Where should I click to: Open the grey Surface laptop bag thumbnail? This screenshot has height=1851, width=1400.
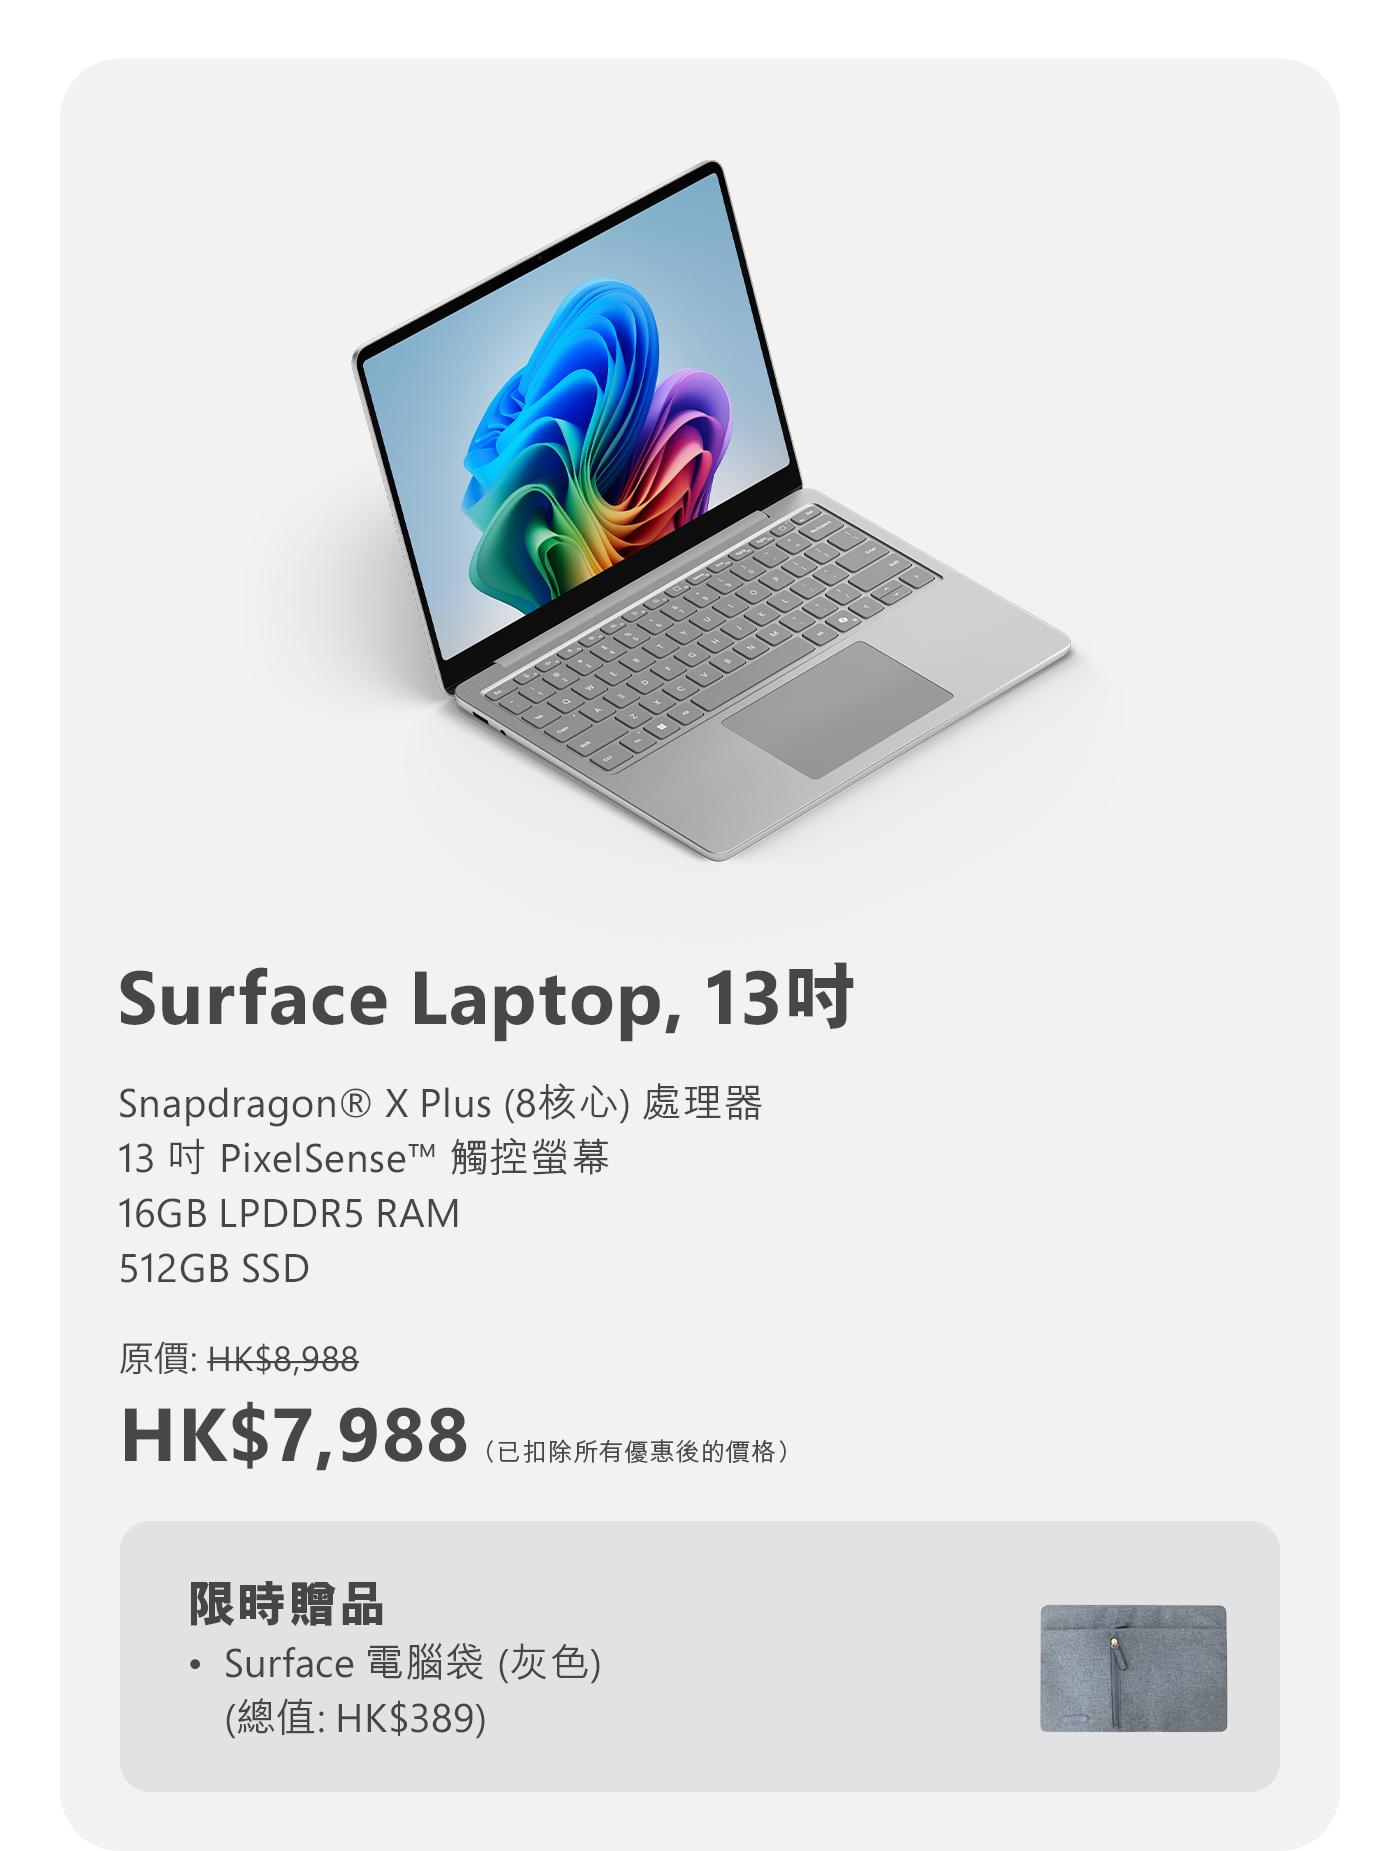(1133, 1668)
